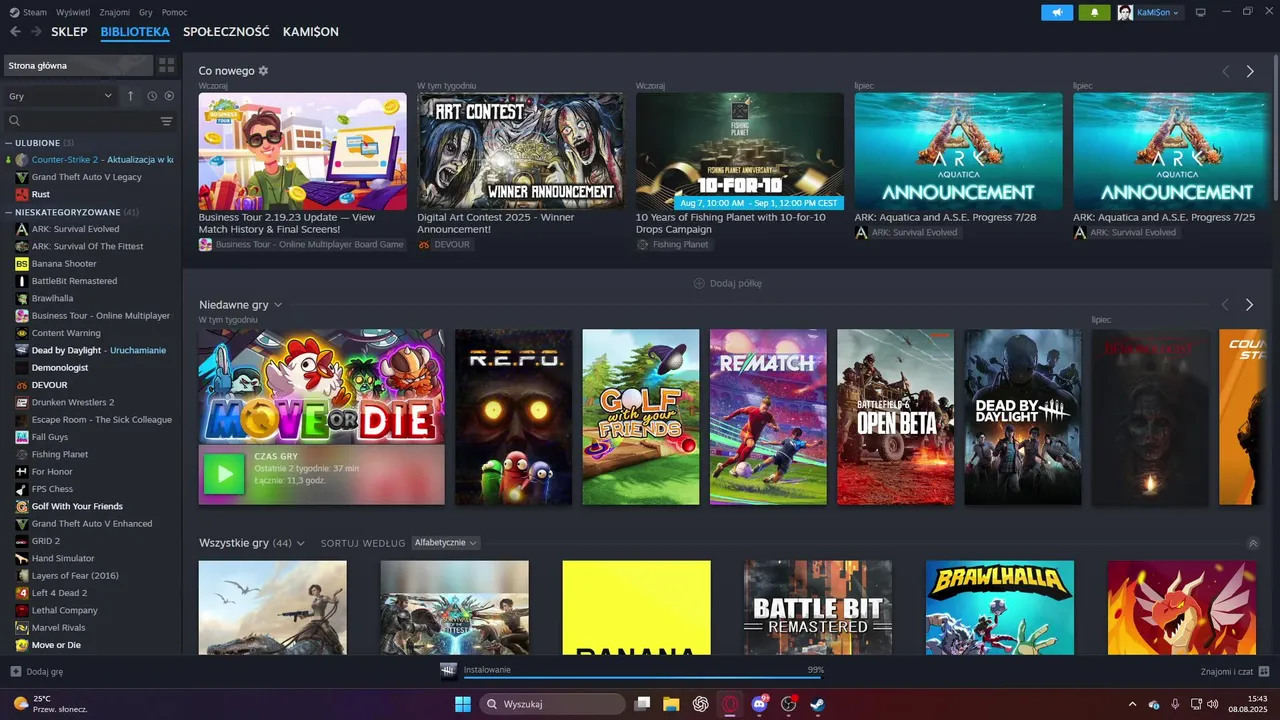1280x720 pixels.
Task: Go forward with the navigation arrow
Action: (36, 32)
